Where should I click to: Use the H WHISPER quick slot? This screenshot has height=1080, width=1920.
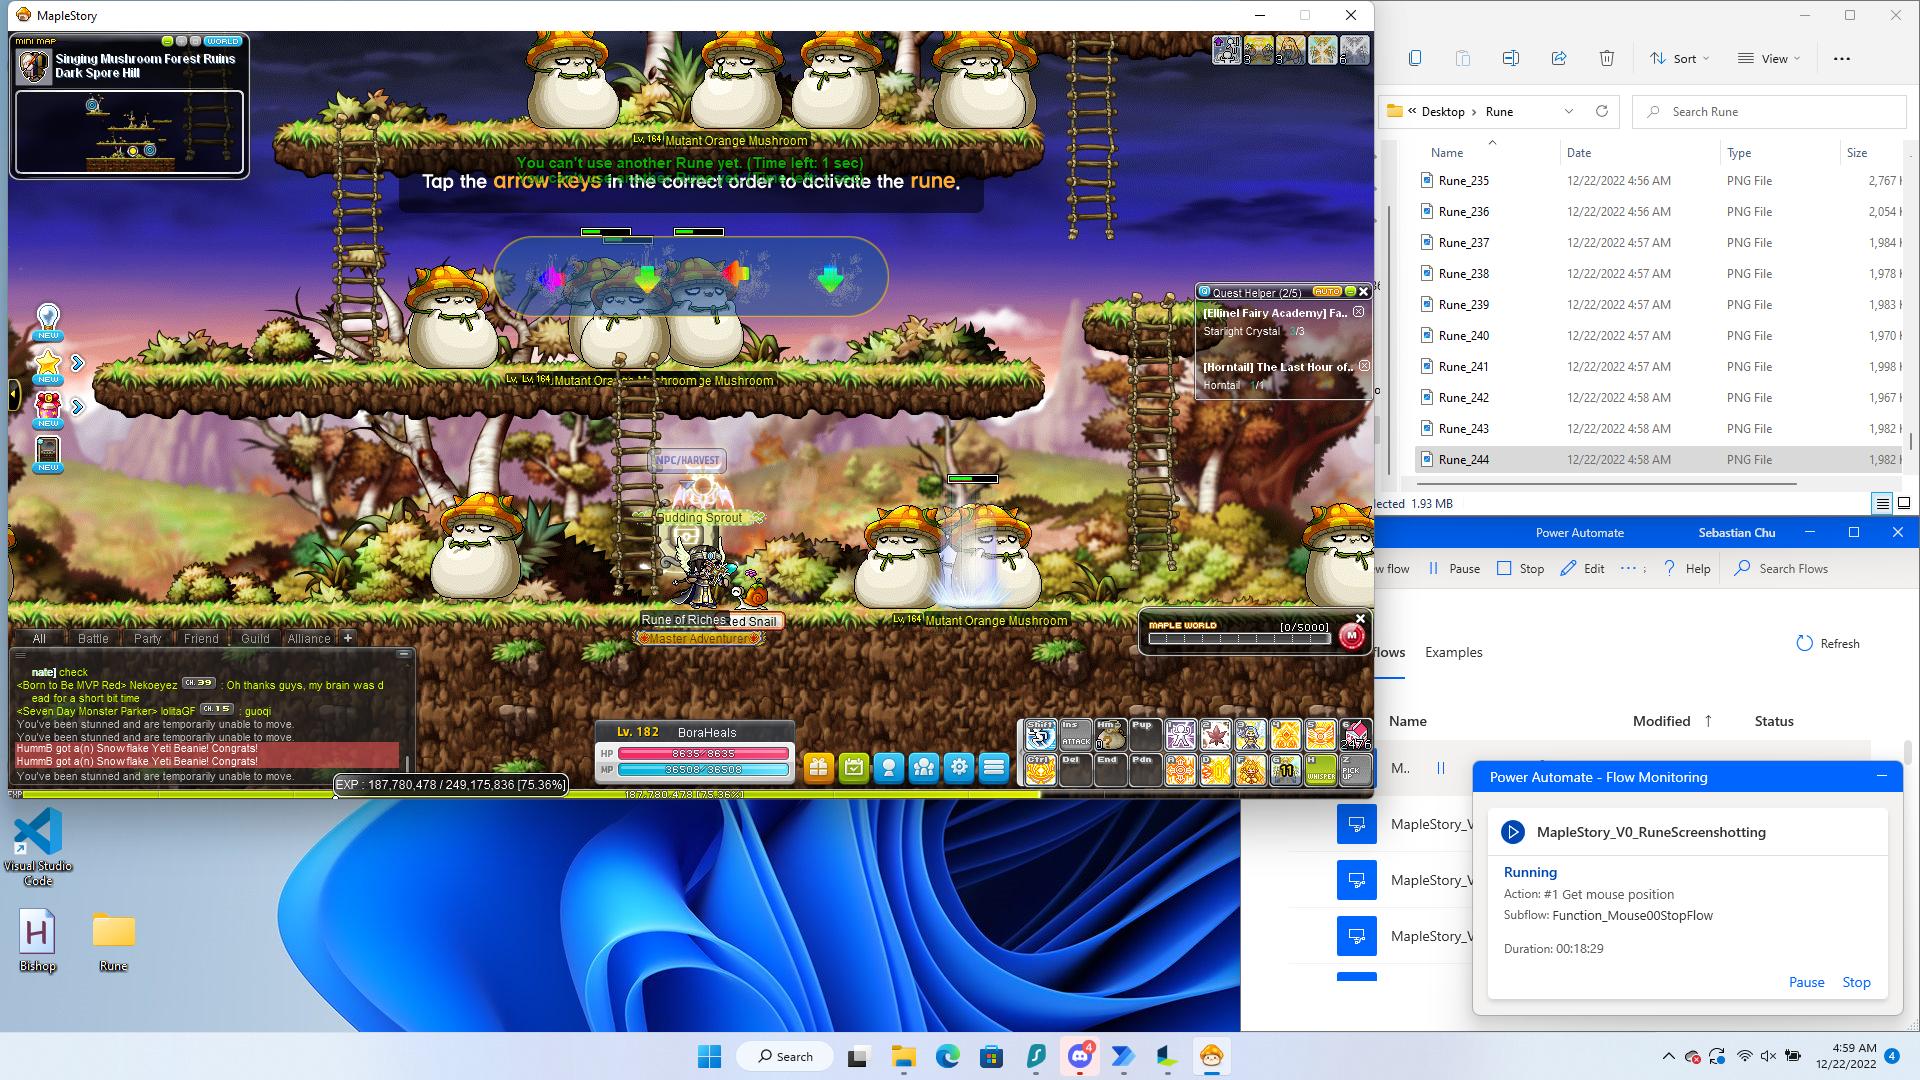(1320, 769)
